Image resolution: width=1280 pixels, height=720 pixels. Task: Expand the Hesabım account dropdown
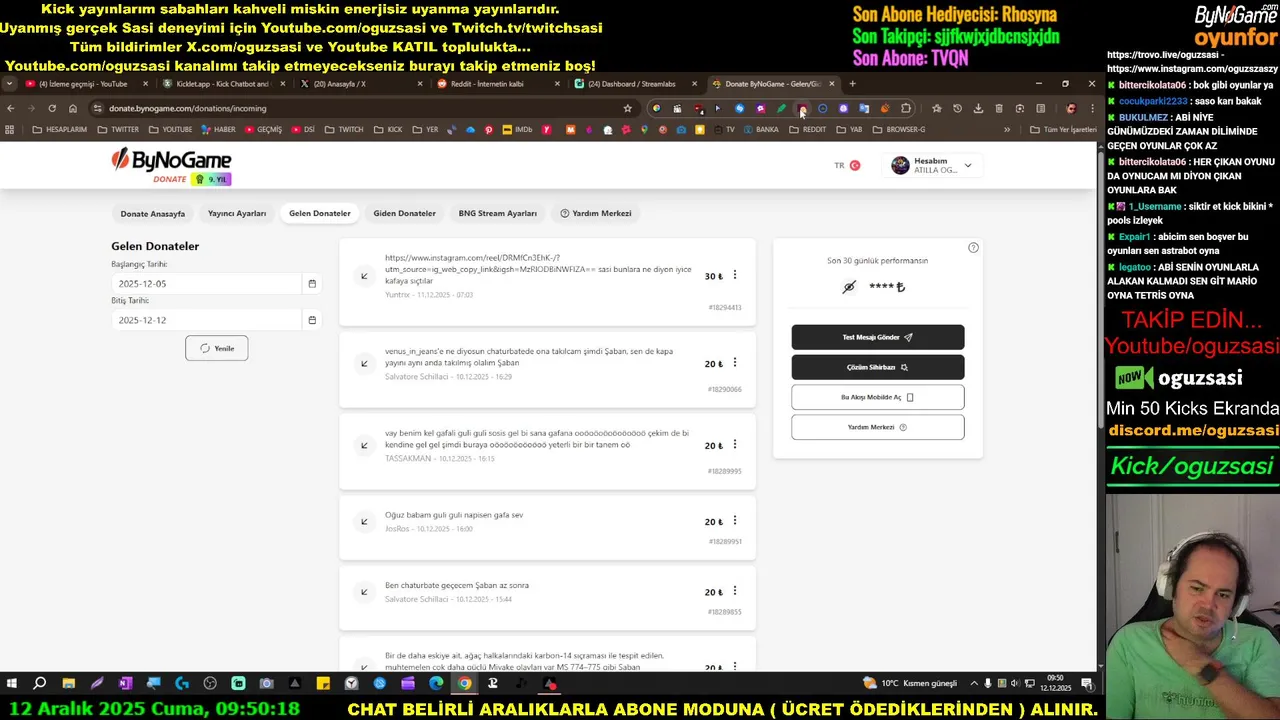coord(931,165)
